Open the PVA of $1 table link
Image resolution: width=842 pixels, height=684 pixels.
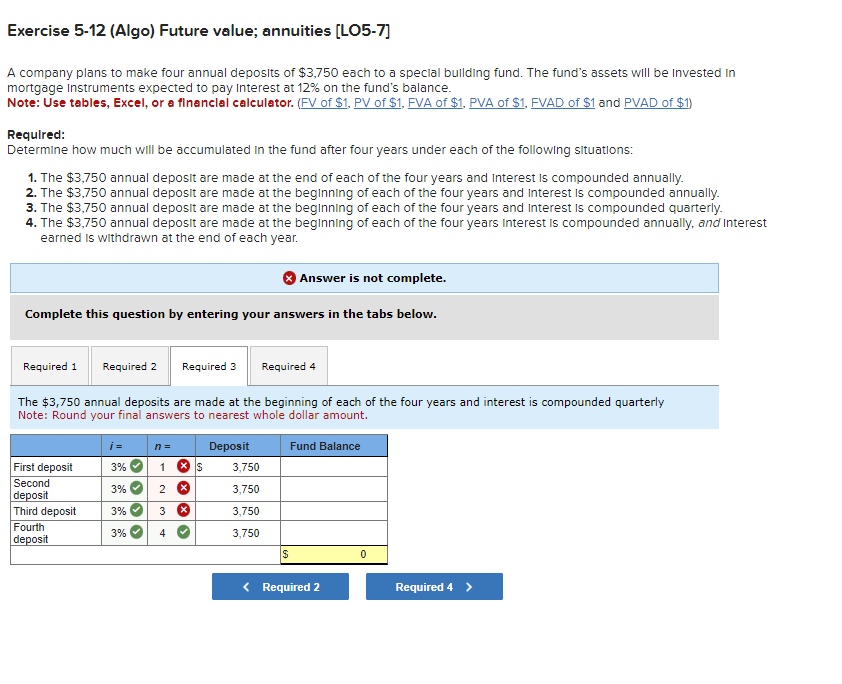(x=496, y=102)
